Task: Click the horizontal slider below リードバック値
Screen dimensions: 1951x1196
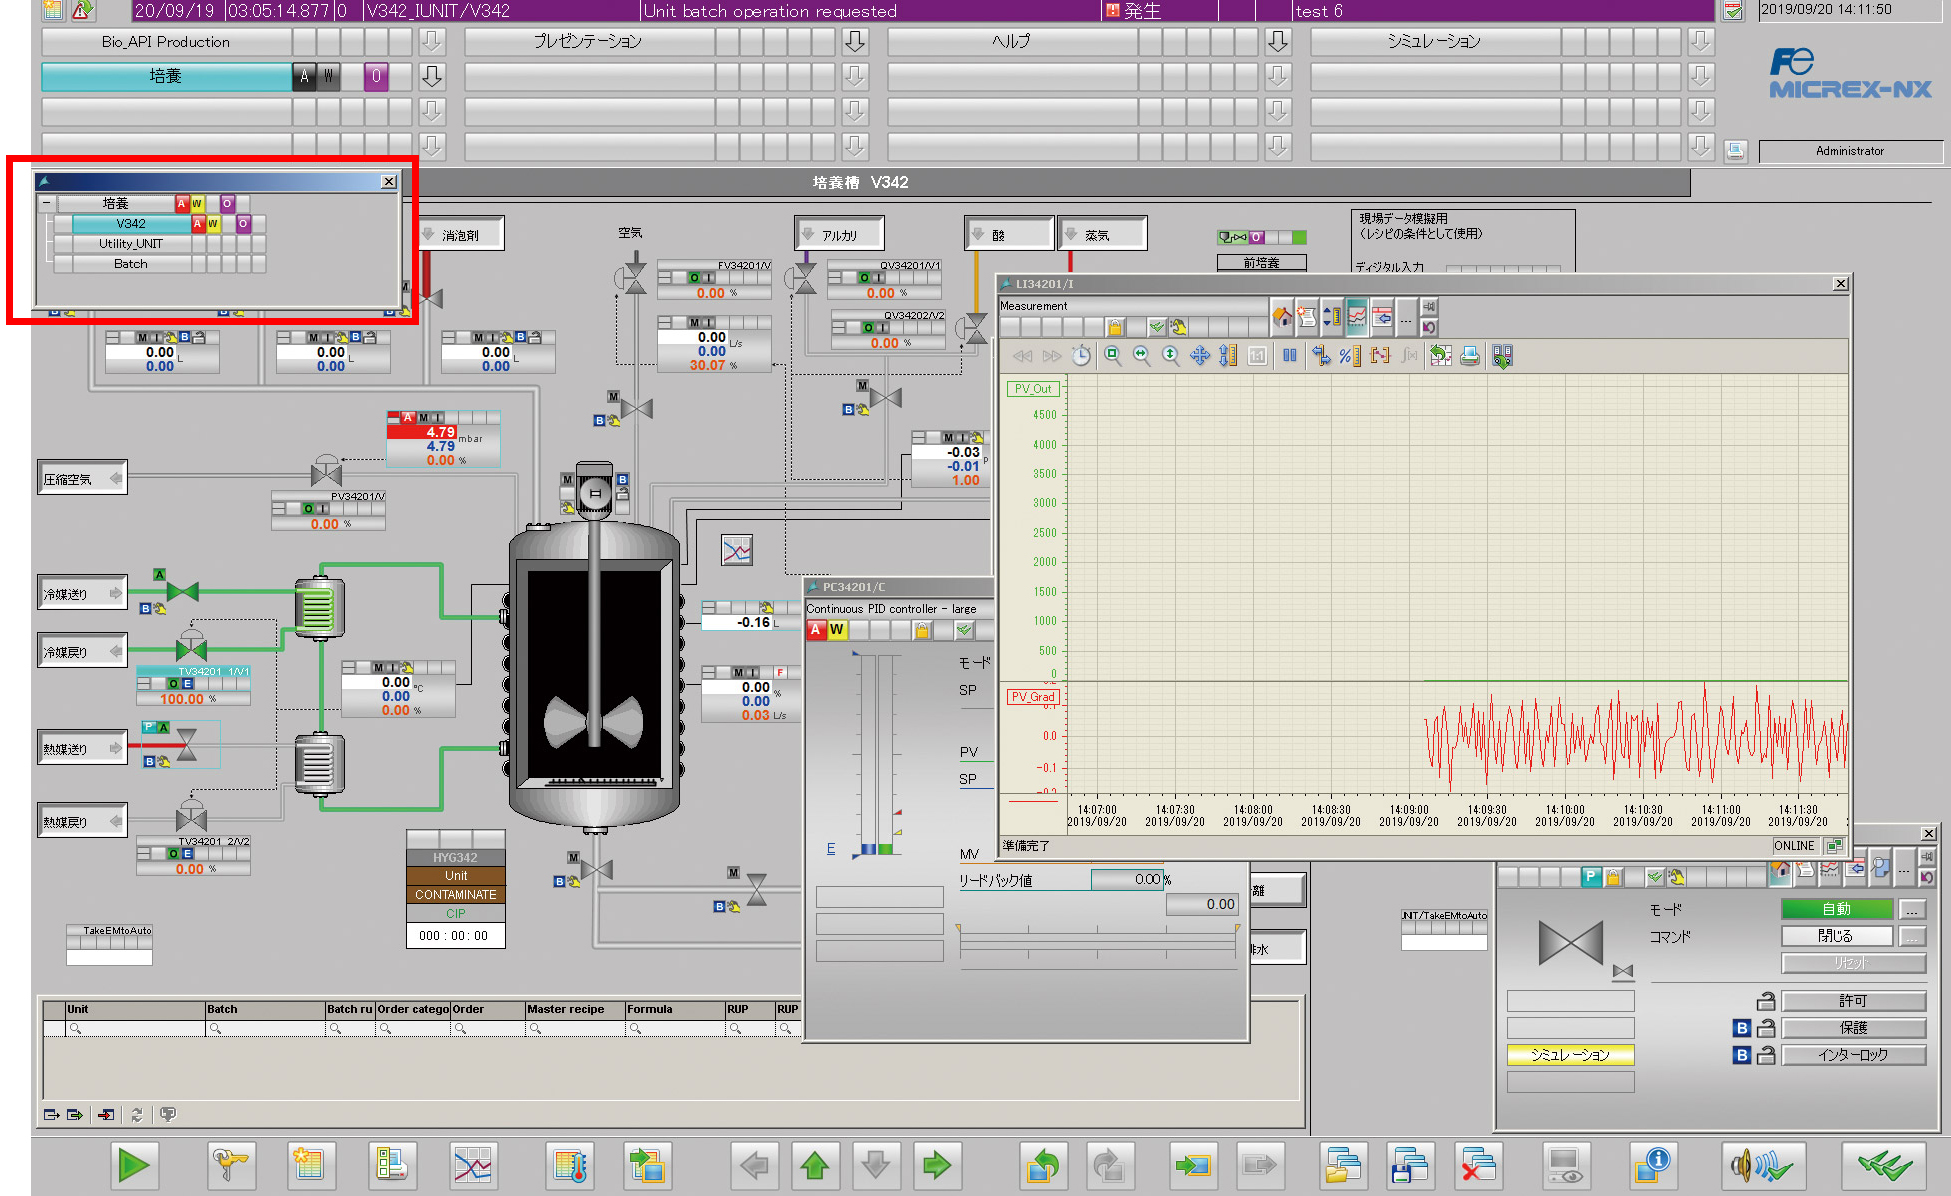Action: 1098,941
